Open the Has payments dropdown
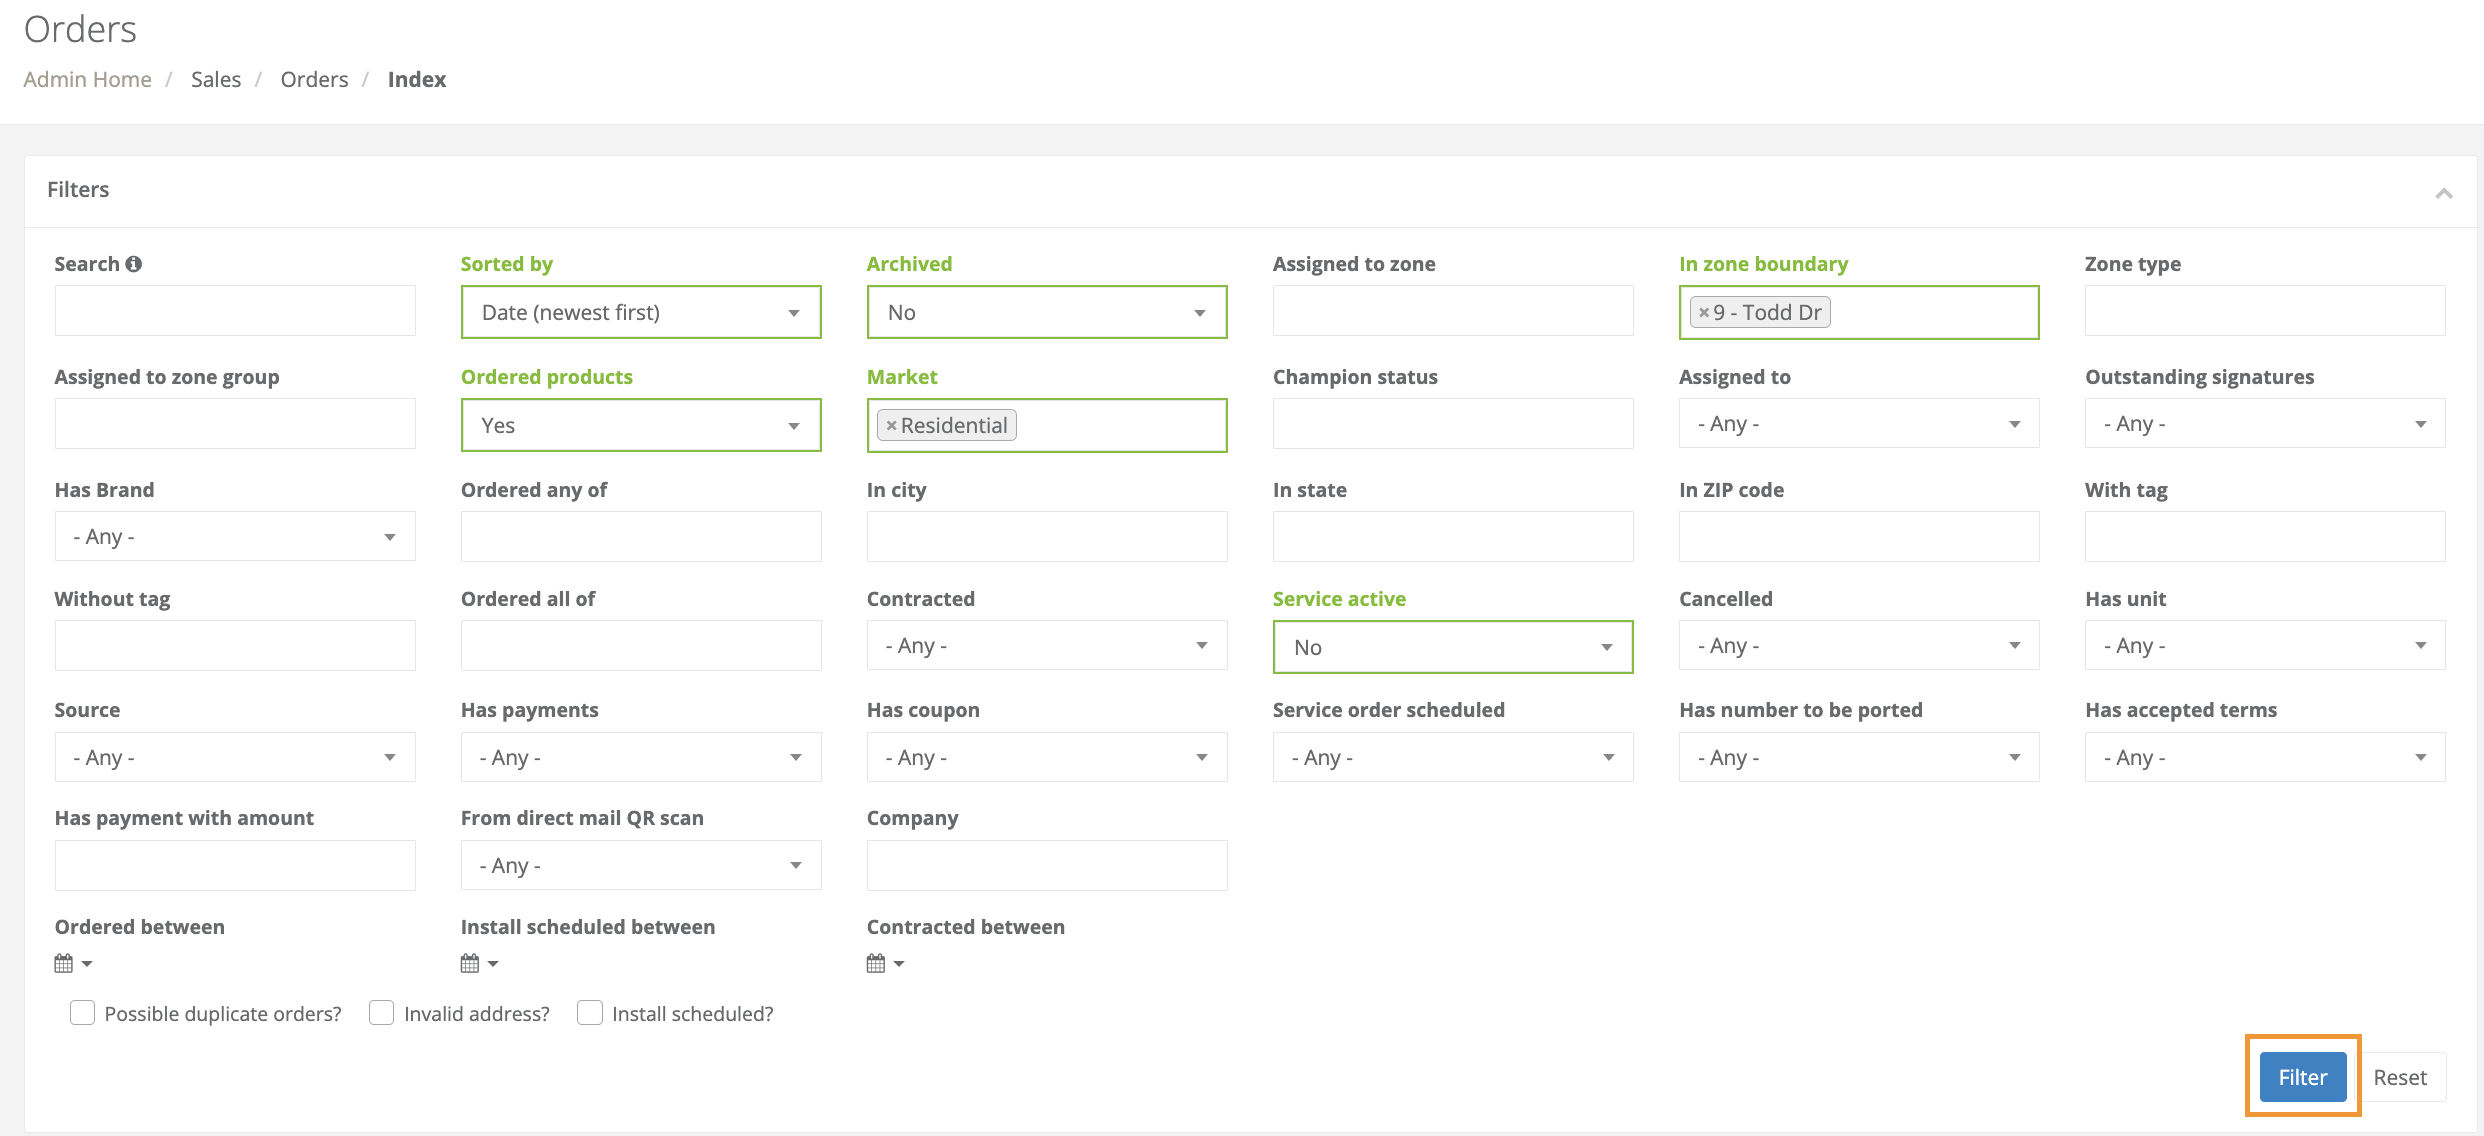Viewport: 2484px width, 1136px height. 640,758
